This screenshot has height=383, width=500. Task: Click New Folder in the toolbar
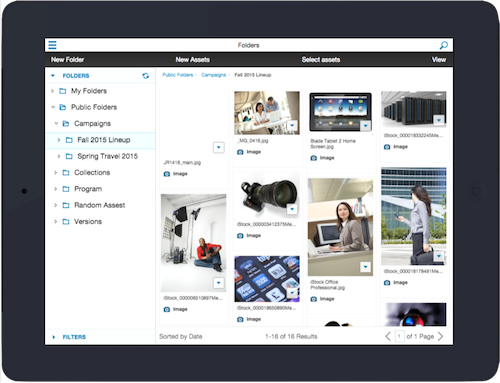click(67, 60)
